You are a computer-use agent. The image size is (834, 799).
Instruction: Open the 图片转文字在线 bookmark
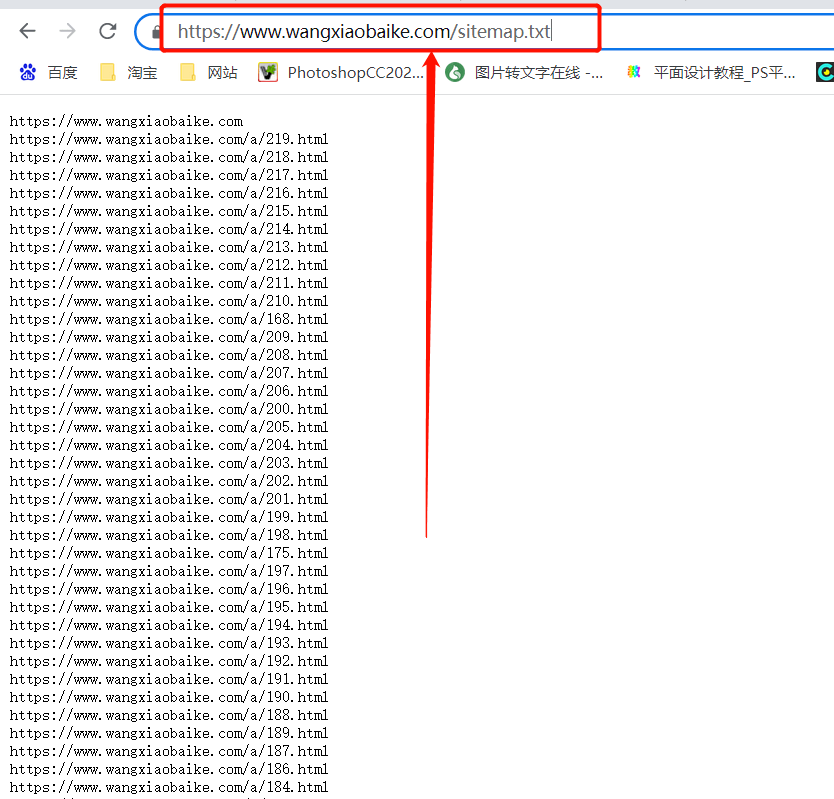(525, 72)
